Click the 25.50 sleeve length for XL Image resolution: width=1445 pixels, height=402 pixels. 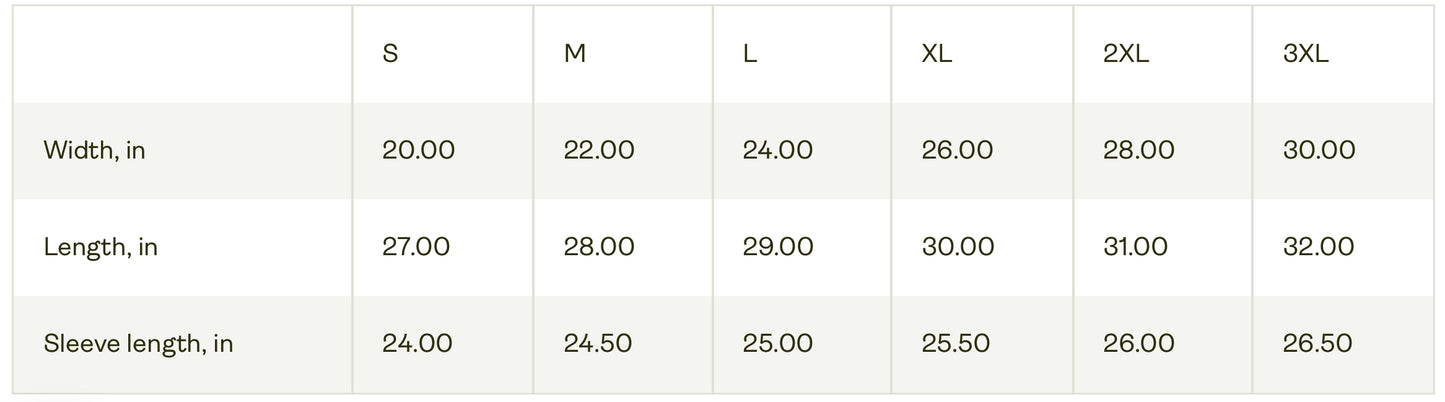[956, 344]
